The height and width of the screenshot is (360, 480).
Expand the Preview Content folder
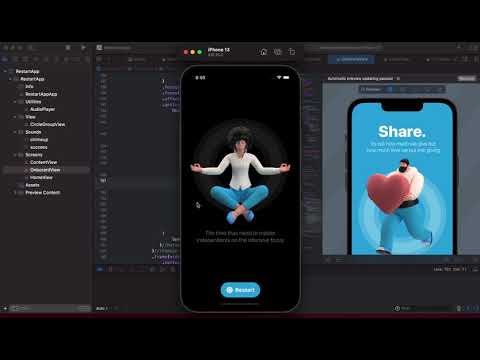15,193
